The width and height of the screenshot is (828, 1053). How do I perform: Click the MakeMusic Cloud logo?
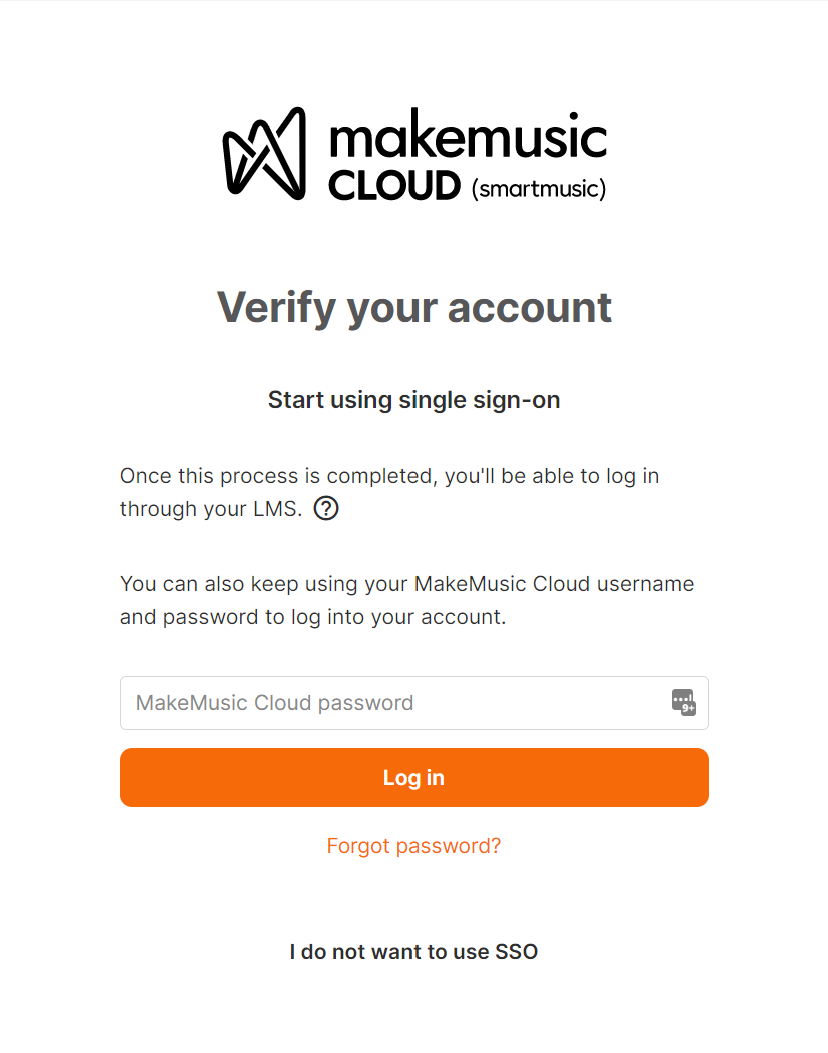click(x=262, y=153)
